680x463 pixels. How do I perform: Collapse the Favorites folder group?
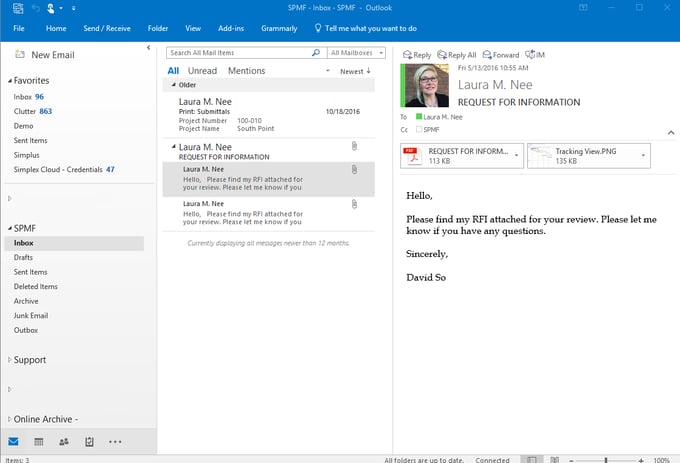pyautogui.click(x=10, y=80)
